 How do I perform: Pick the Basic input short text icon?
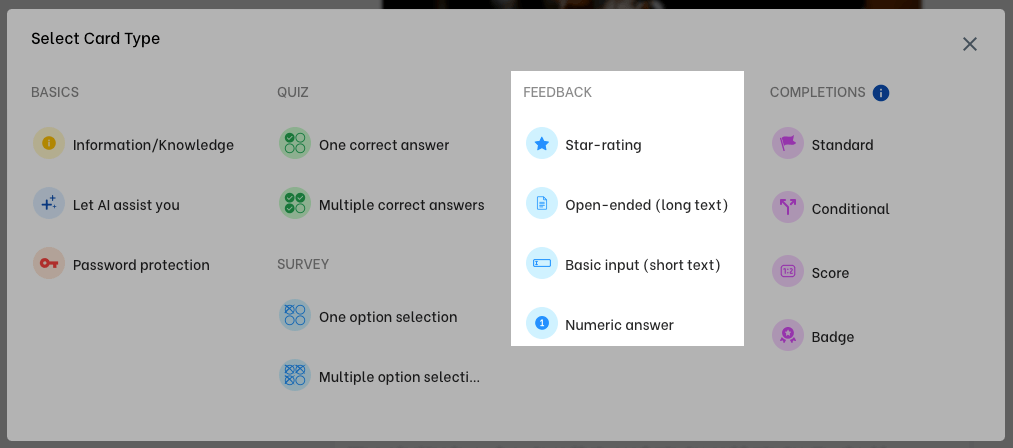(x=542, y=264)
